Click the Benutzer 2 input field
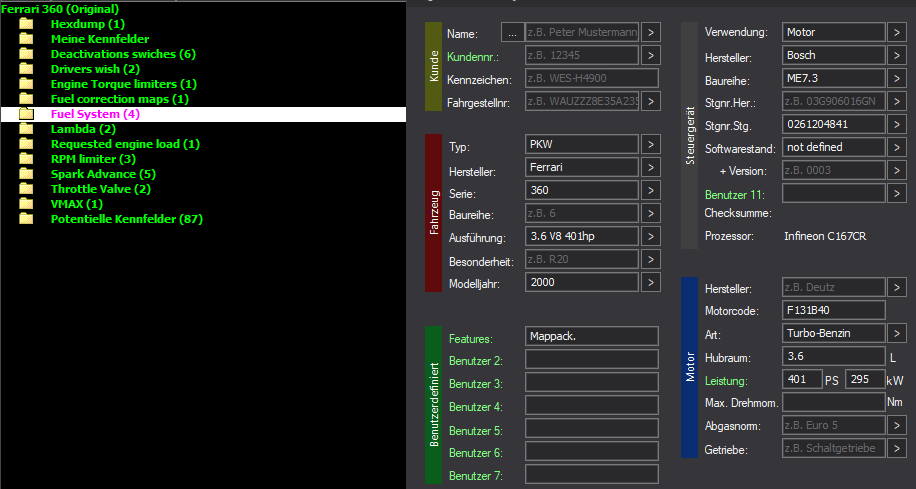Screen dimensions: 916x489 [x=592, y=359]
